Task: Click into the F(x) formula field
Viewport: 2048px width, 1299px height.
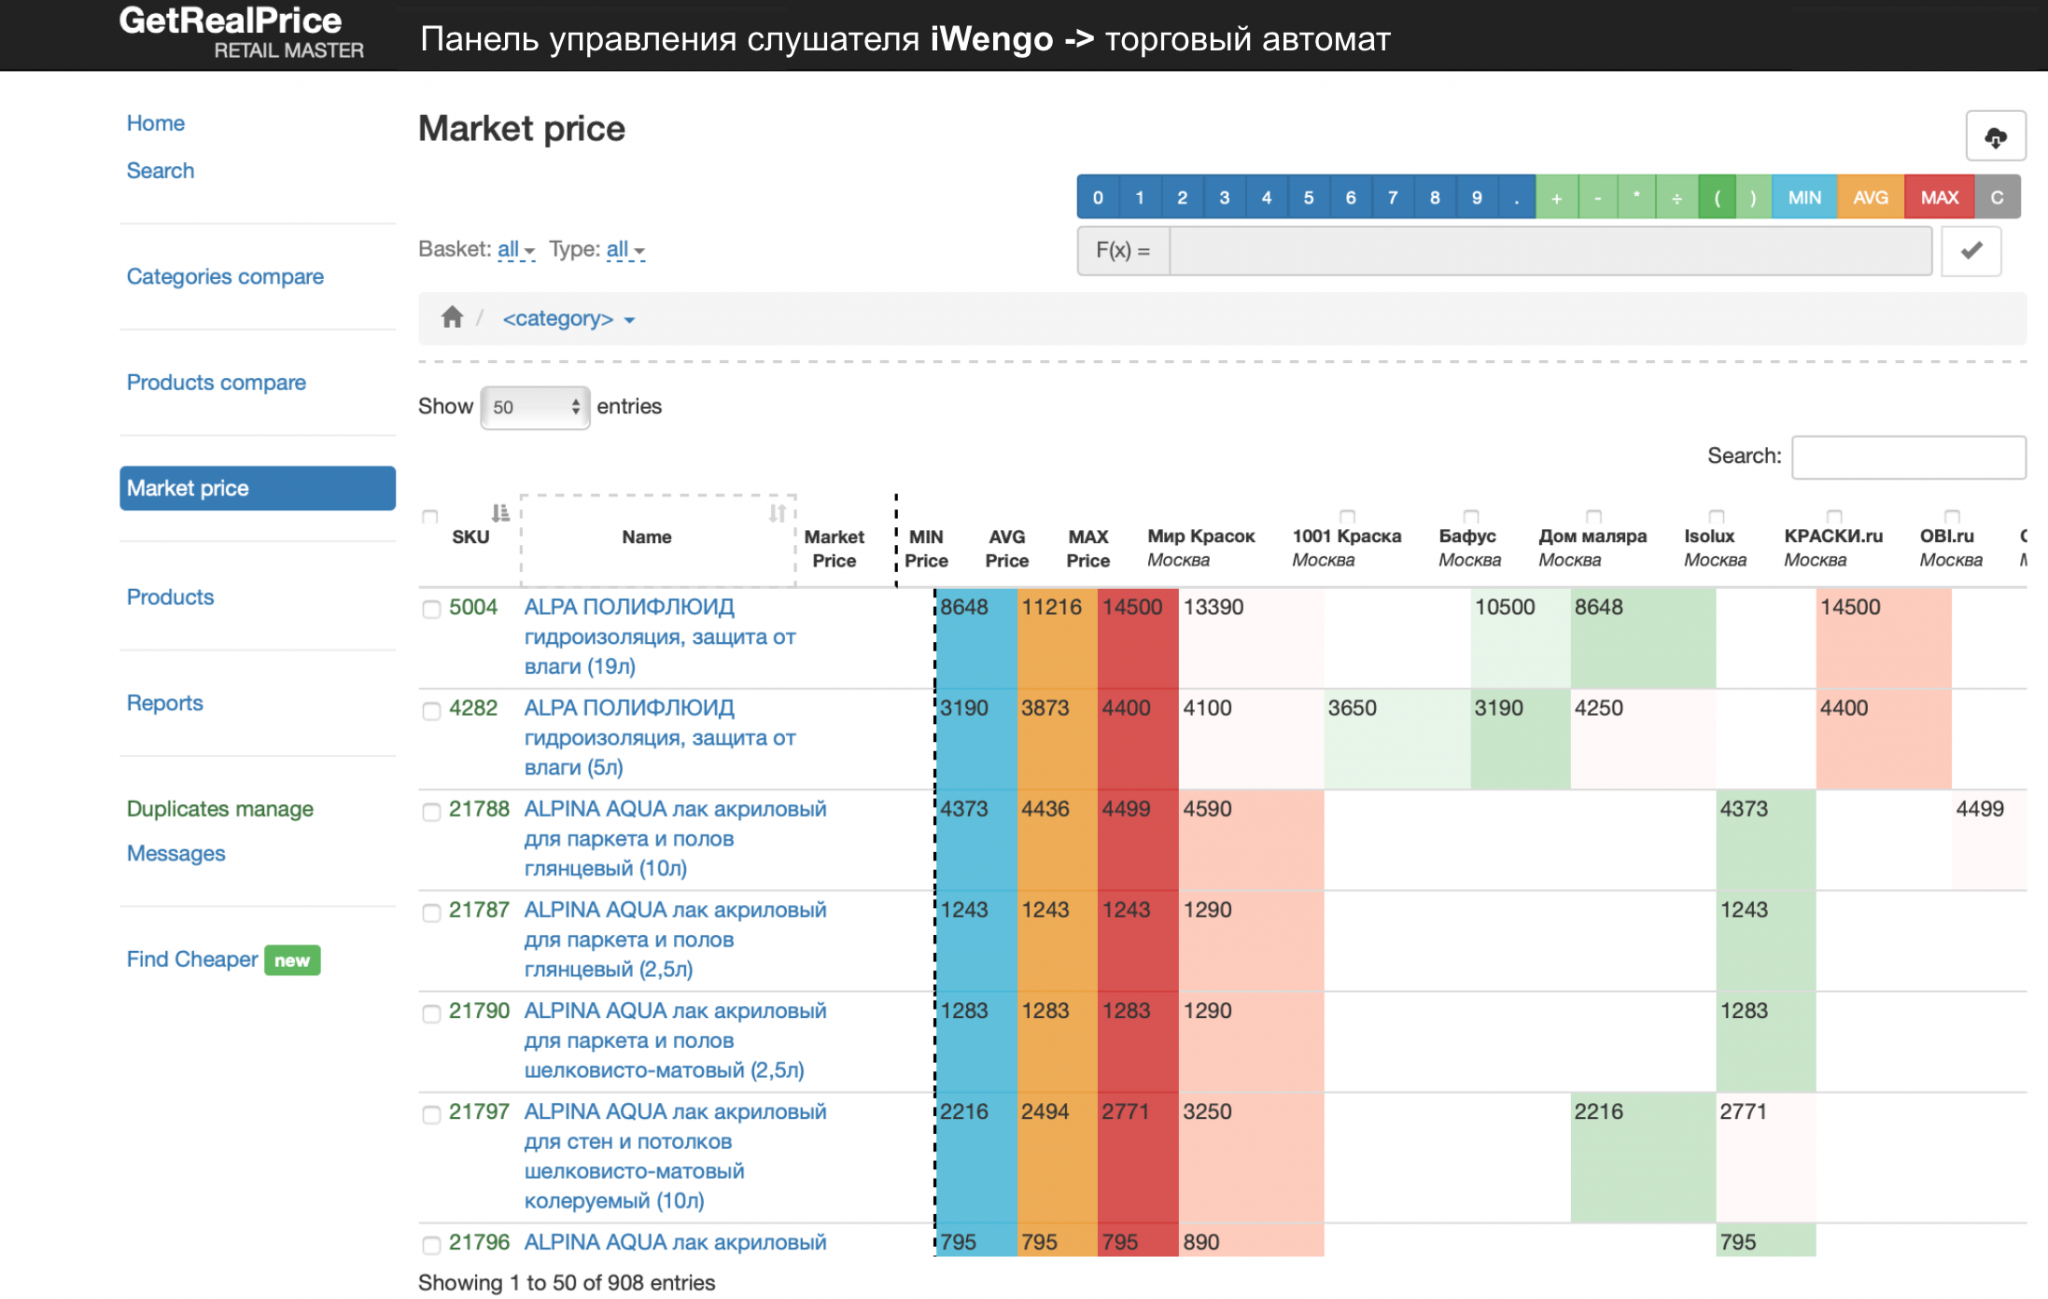Action: (1550, 250)
